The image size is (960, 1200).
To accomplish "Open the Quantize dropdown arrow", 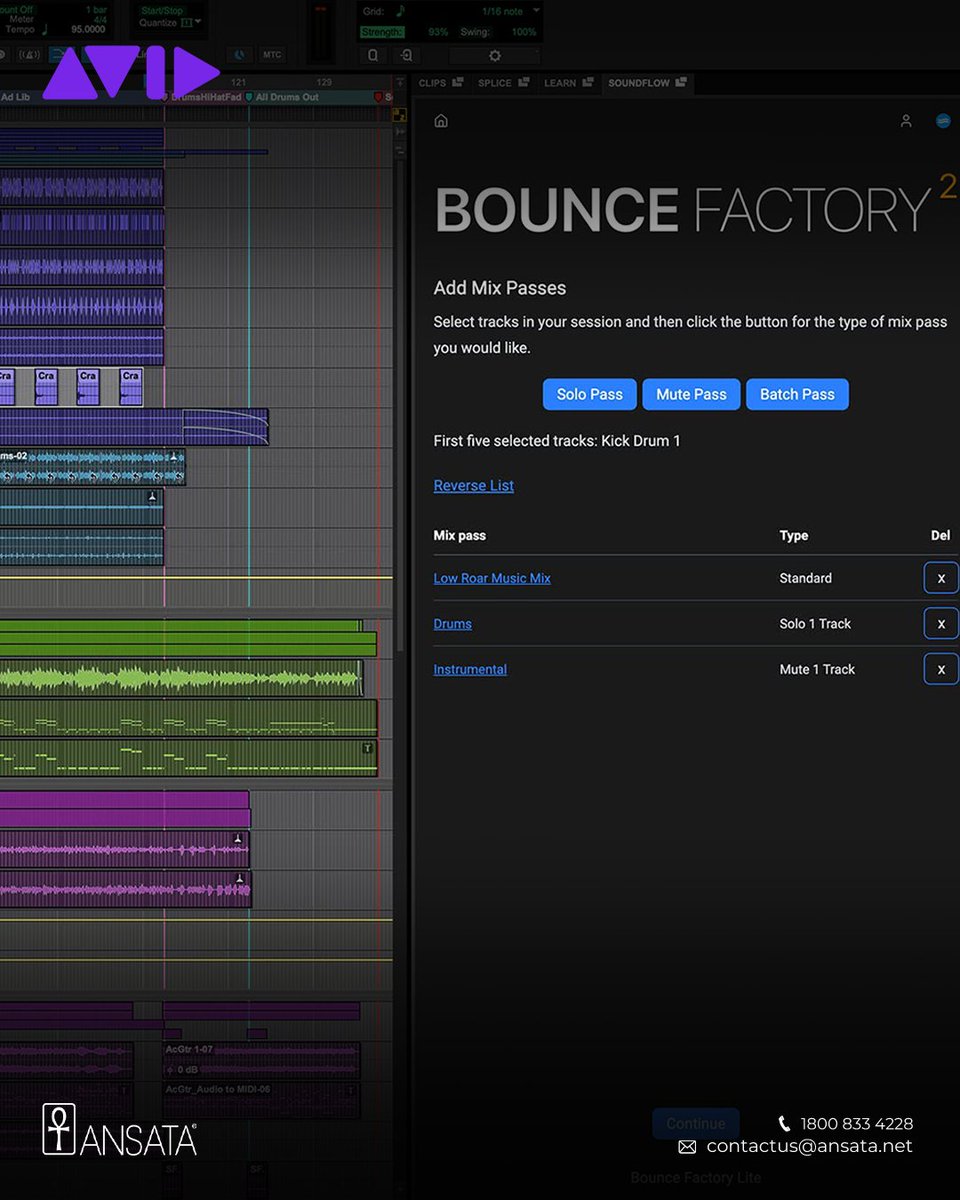I will tap(197, 22).
